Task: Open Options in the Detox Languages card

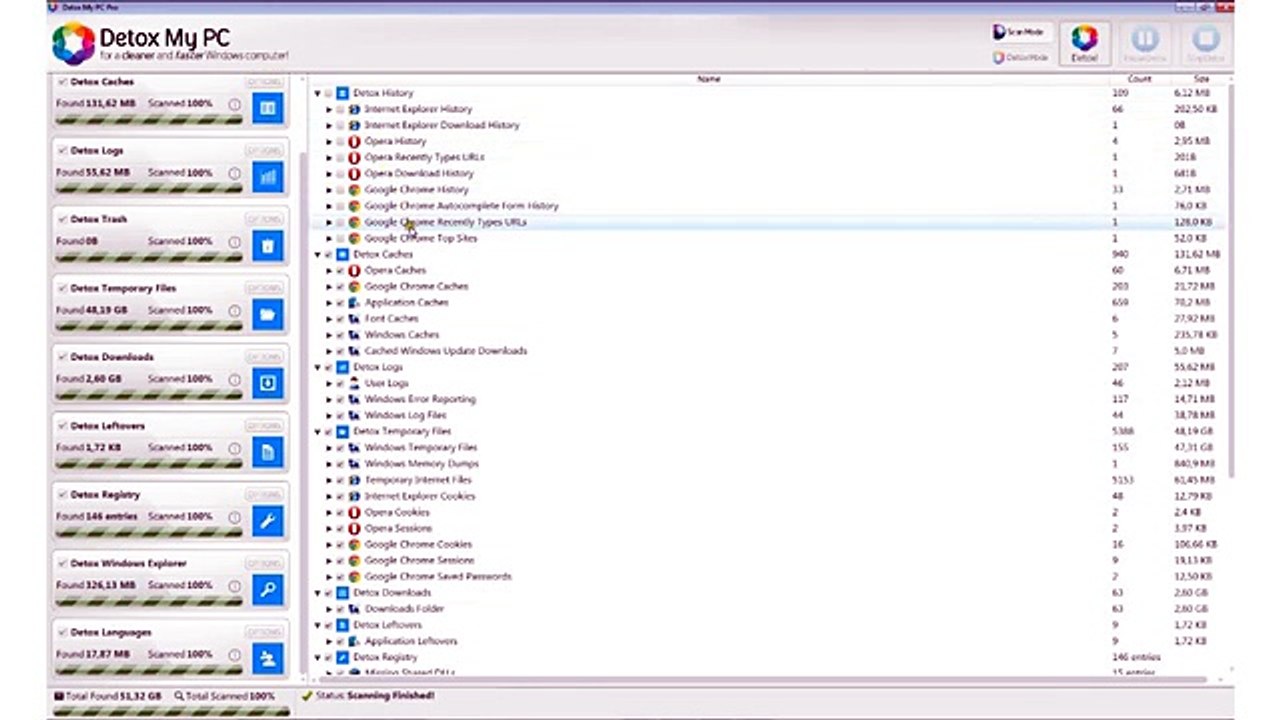Action: coord(264,632)
